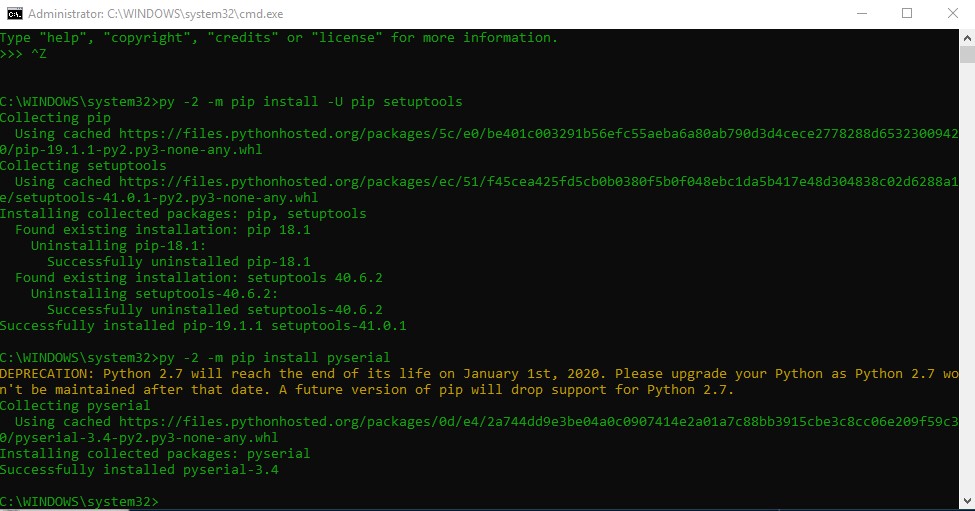Maximize the cmd.exe window

(x=907, y=14)
